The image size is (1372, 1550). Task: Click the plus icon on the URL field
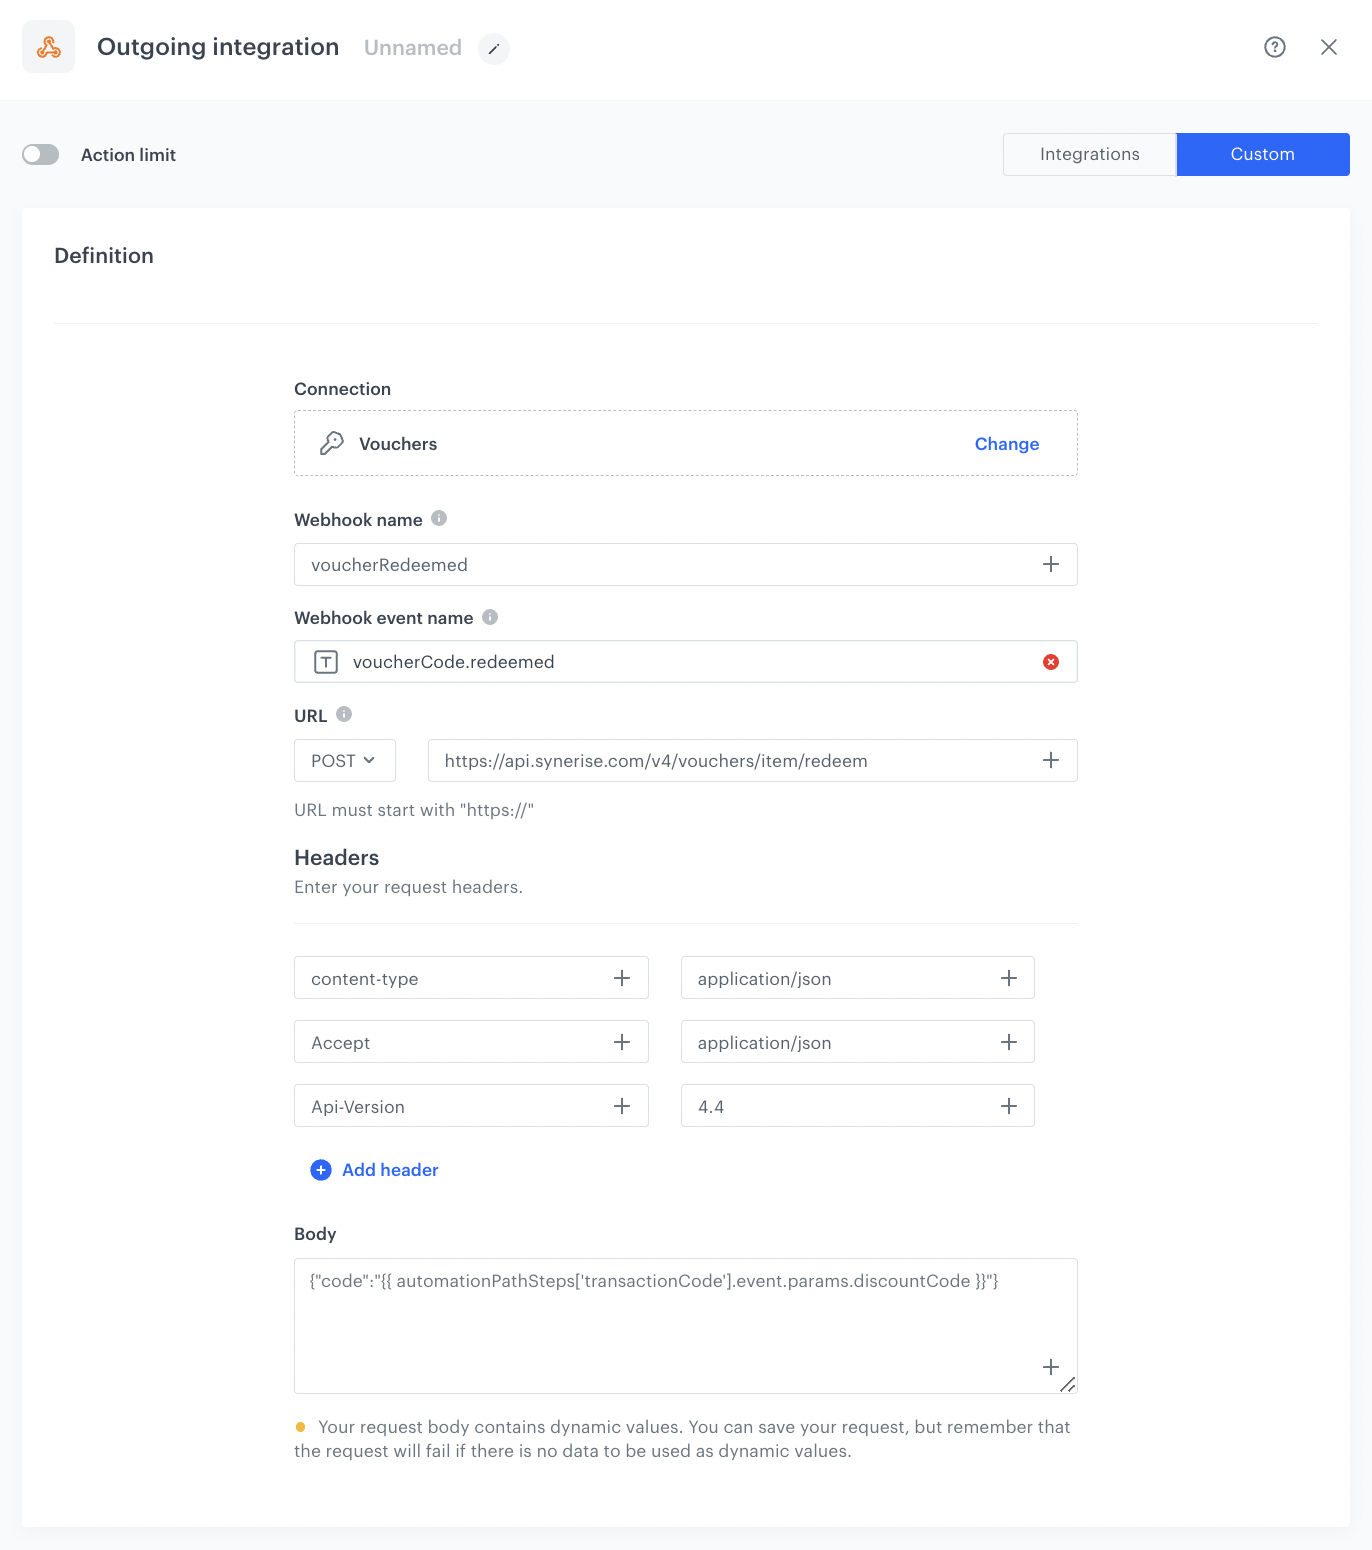pyautogui.click(x=1050, y=760)
